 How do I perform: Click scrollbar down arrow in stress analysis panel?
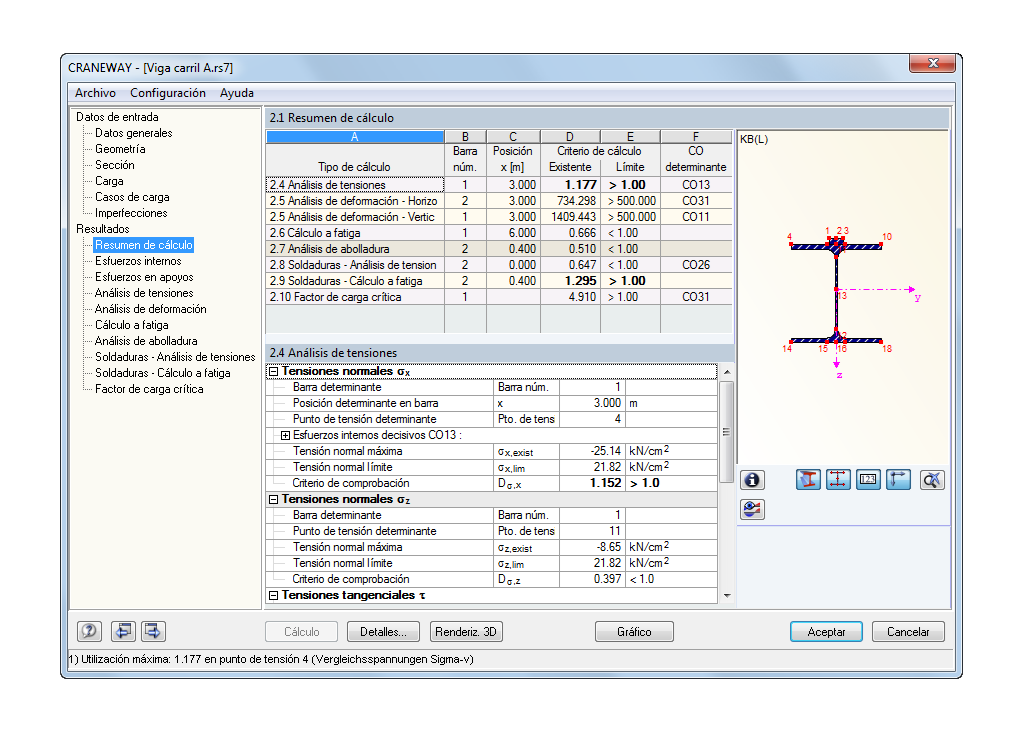(x=726, y=596)
